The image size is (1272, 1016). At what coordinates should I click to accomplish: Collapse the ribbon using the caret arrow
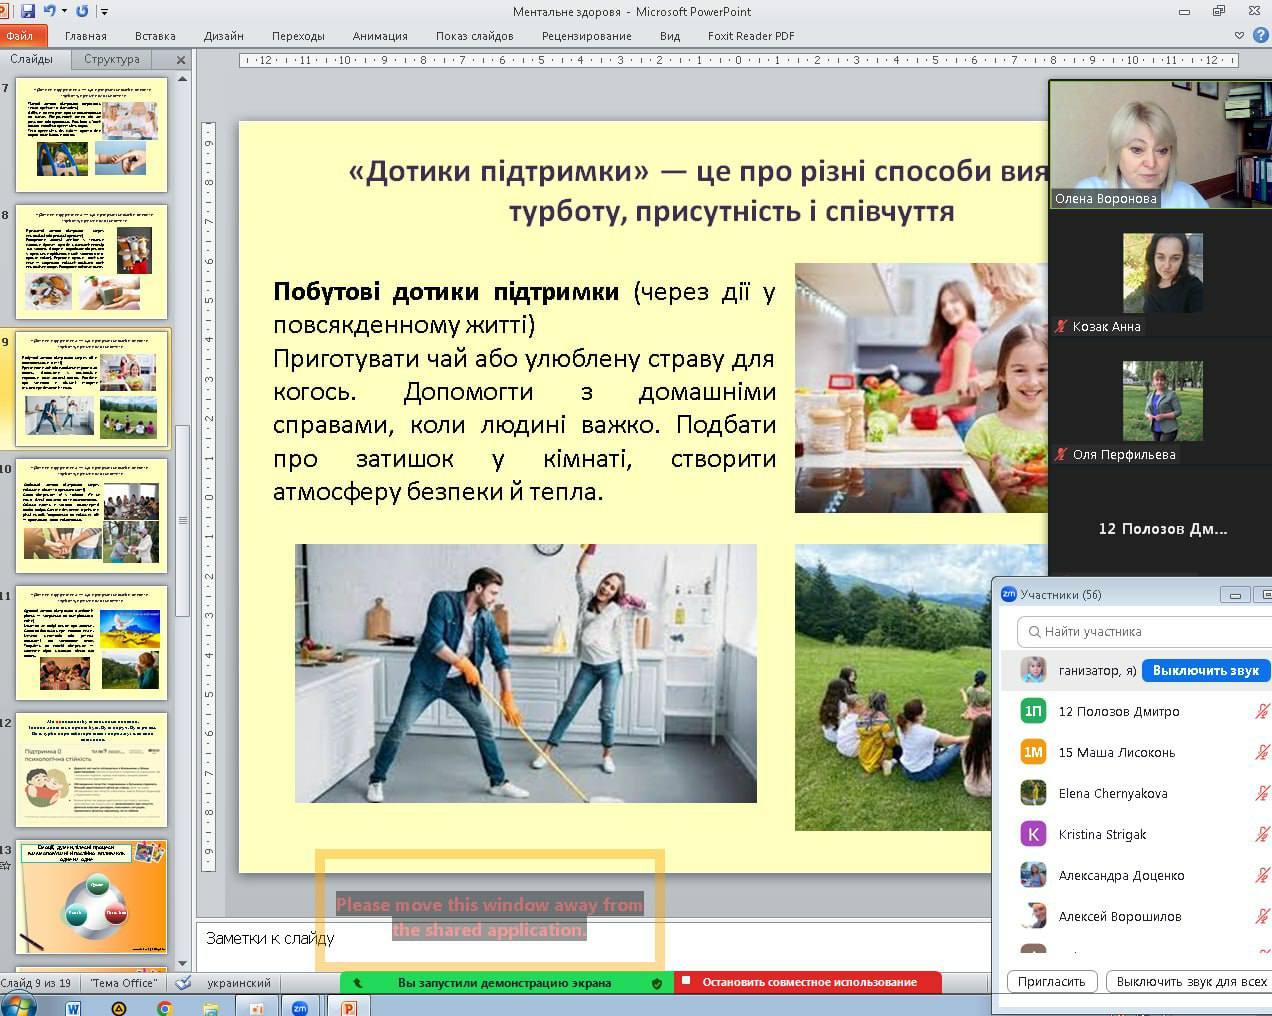coord(1240,35)
